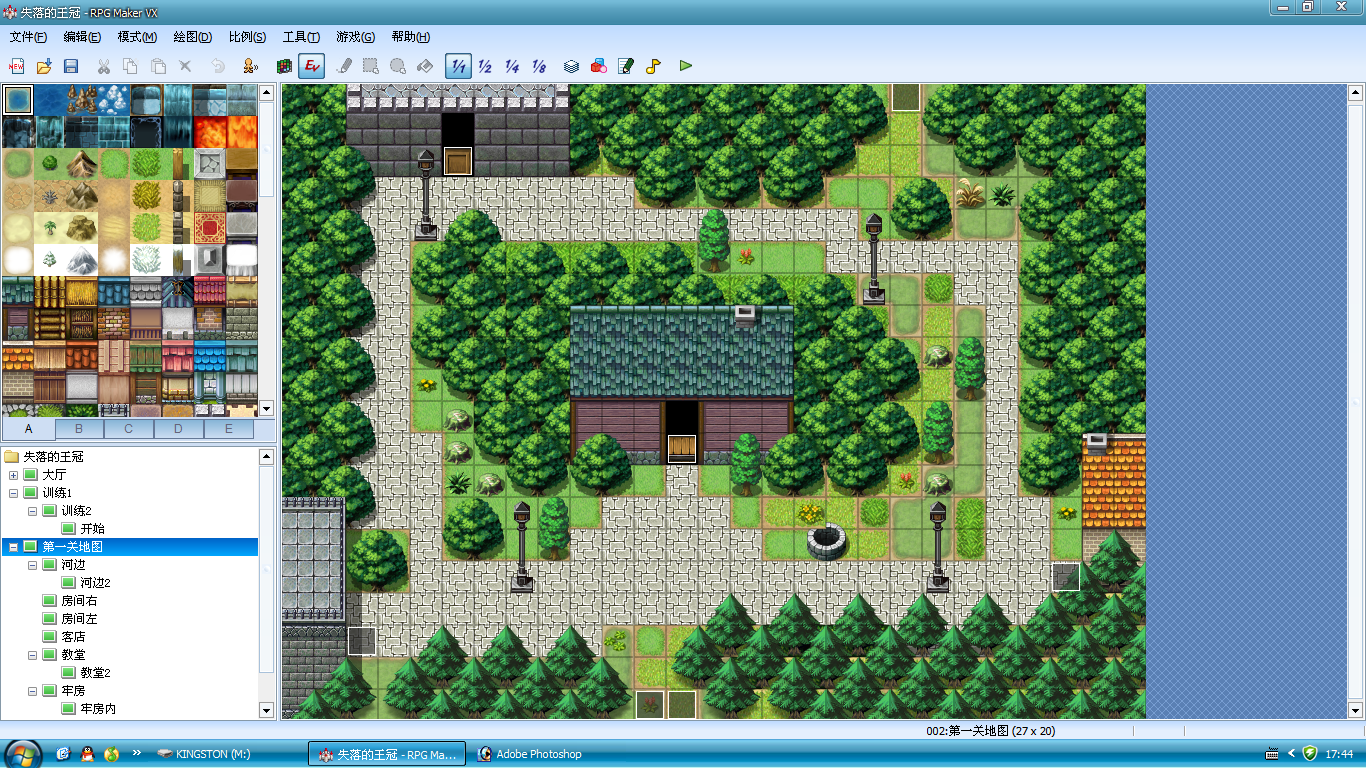Select the Ellipse drawing tool

coord(398,66)
